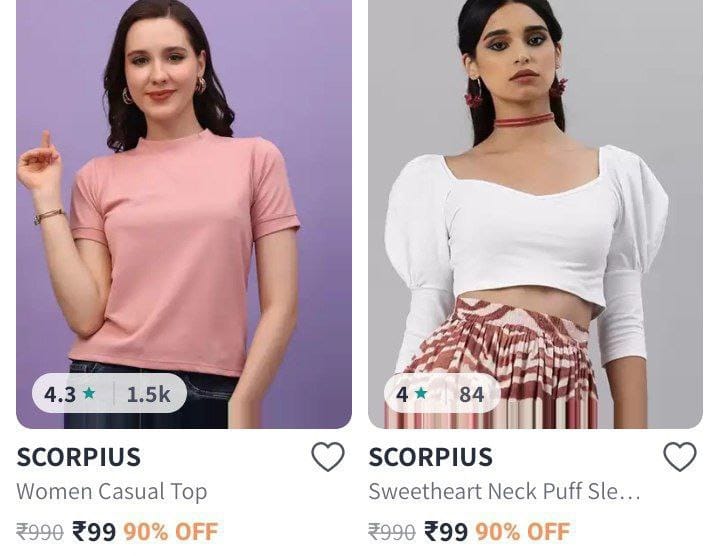This screenshot has width=720, height=556.
Task: Select the 4.3 rating number
Action: point(60,394)
